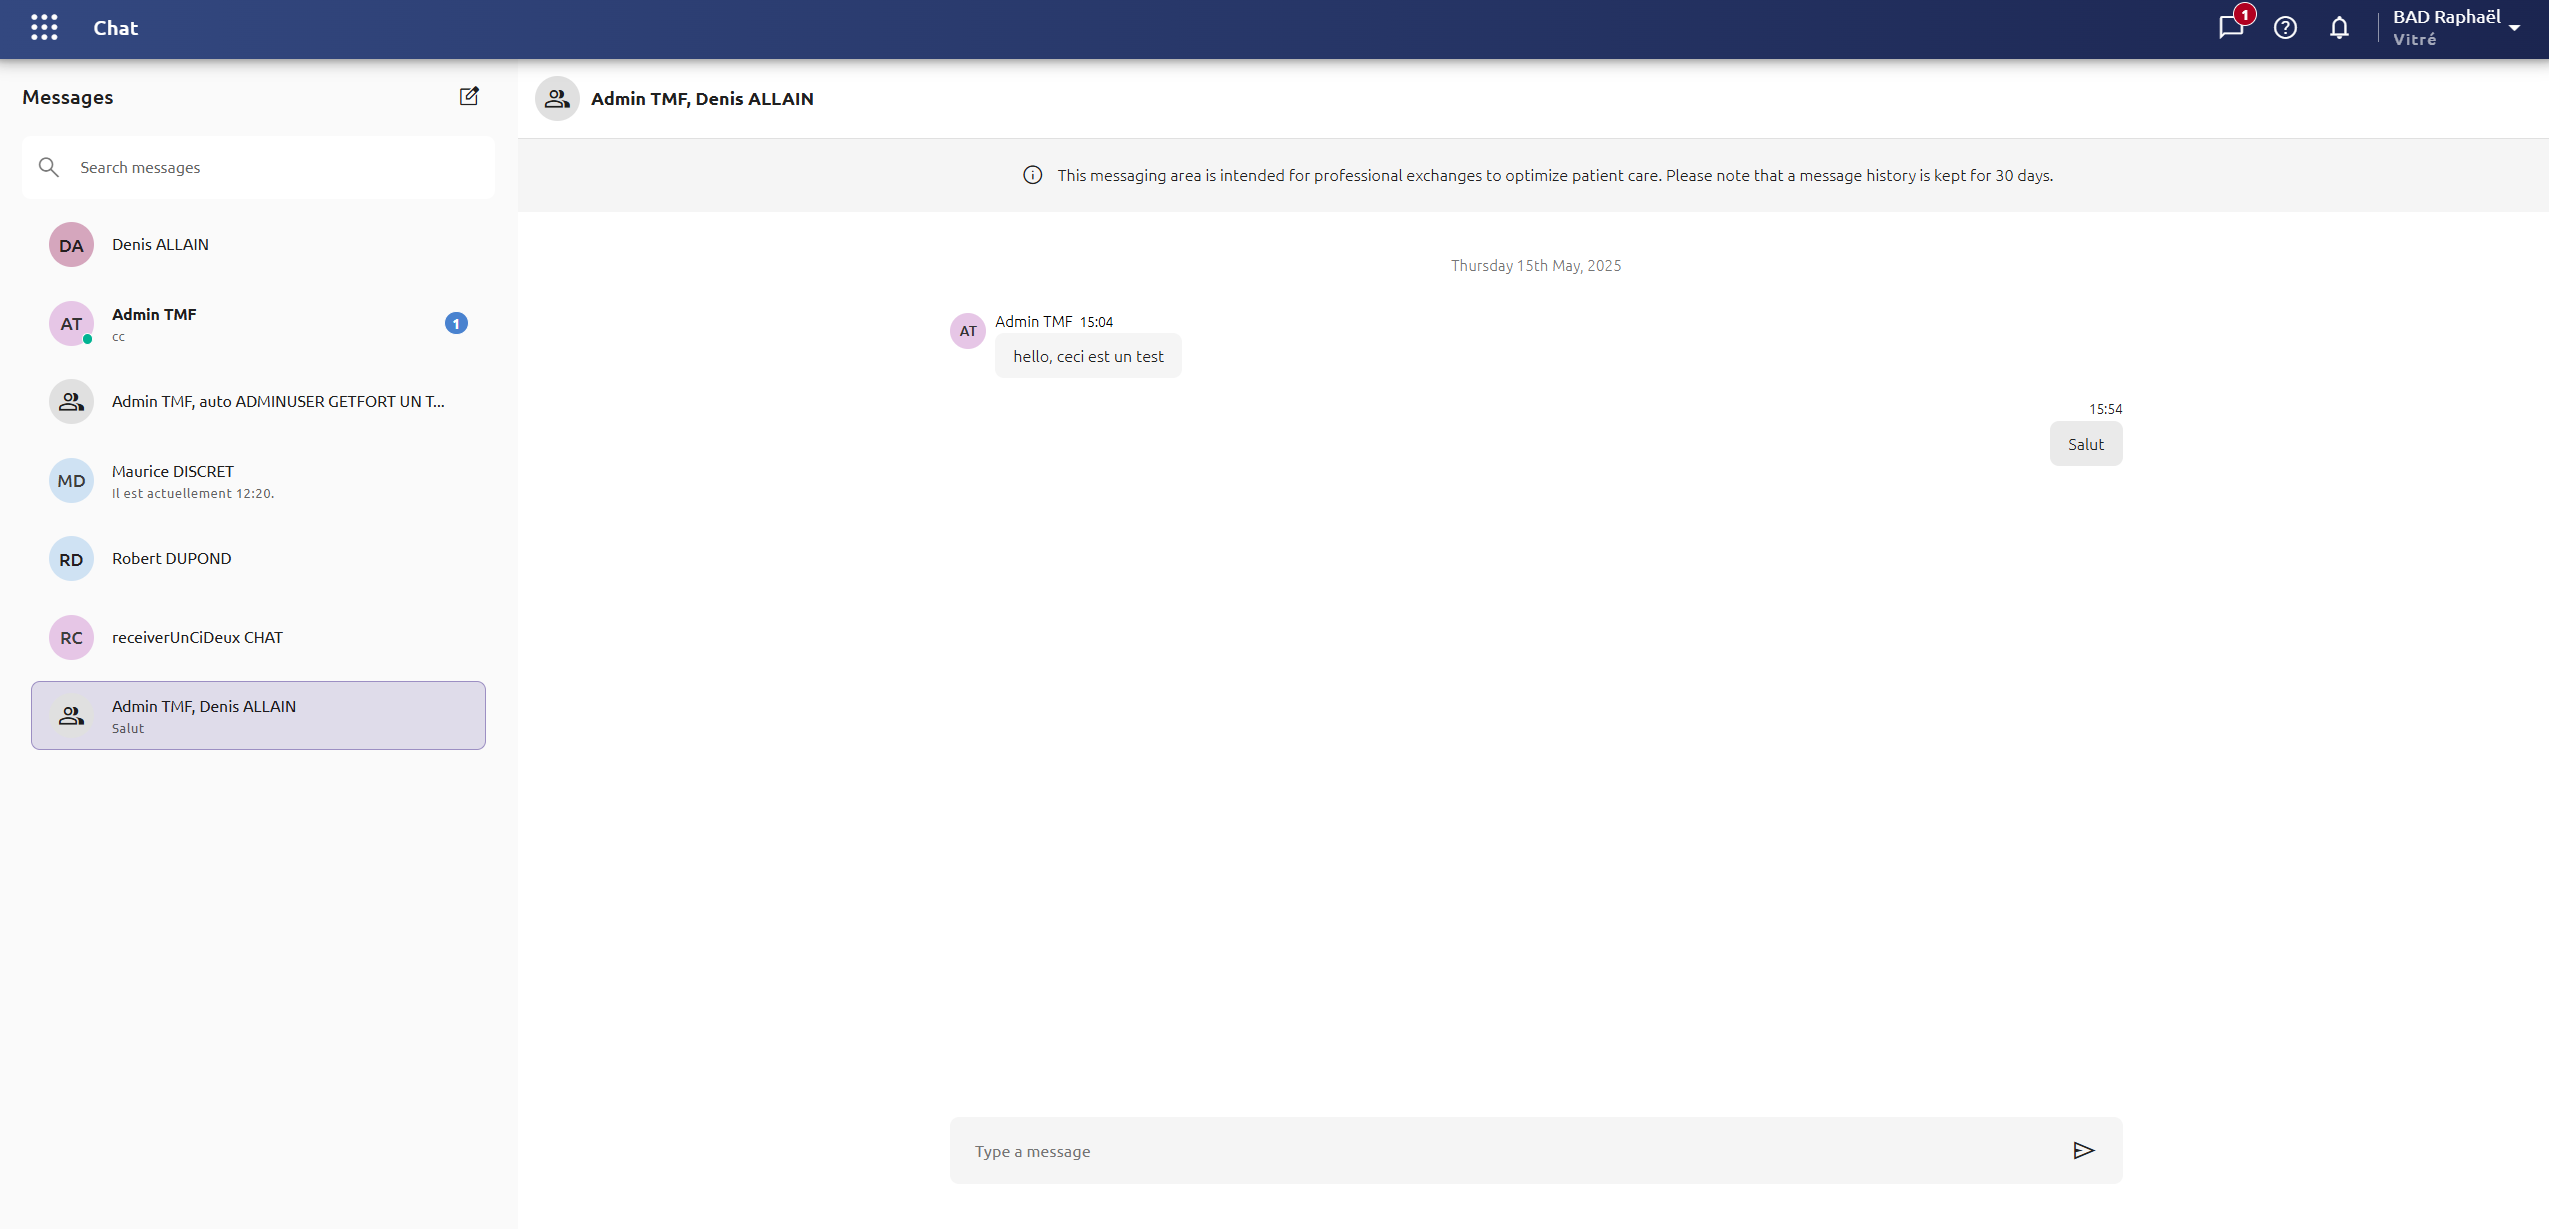Click the Chat title in top bar
2549x1229 pixels.
point(116,28)
